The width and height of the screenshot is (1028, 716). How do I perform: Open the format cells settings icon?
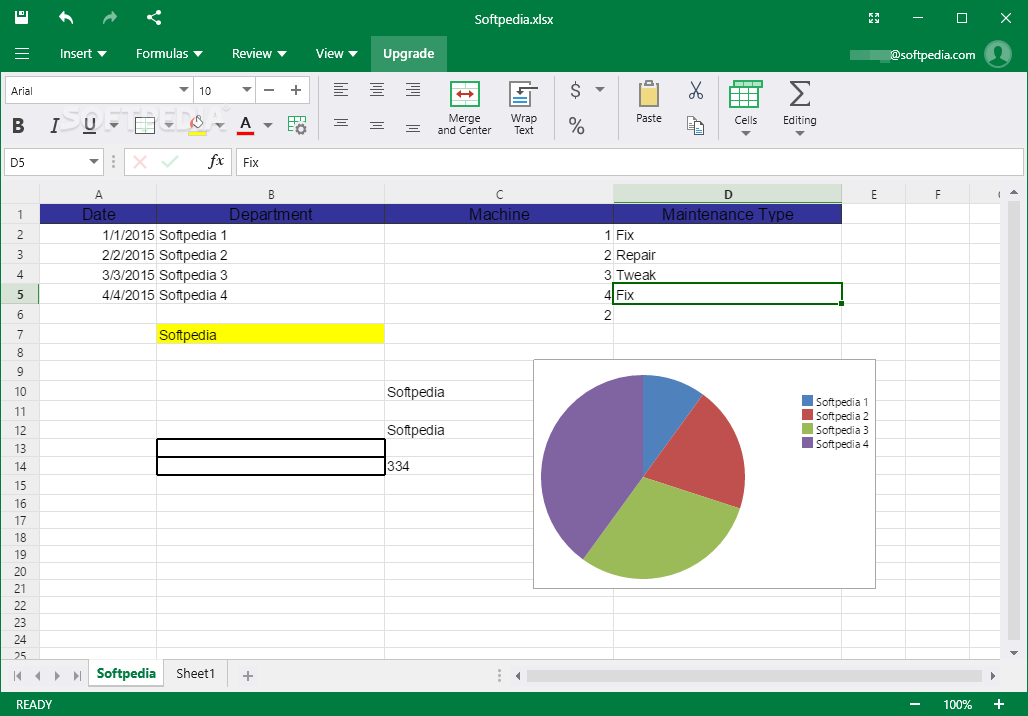click(297, 125)
